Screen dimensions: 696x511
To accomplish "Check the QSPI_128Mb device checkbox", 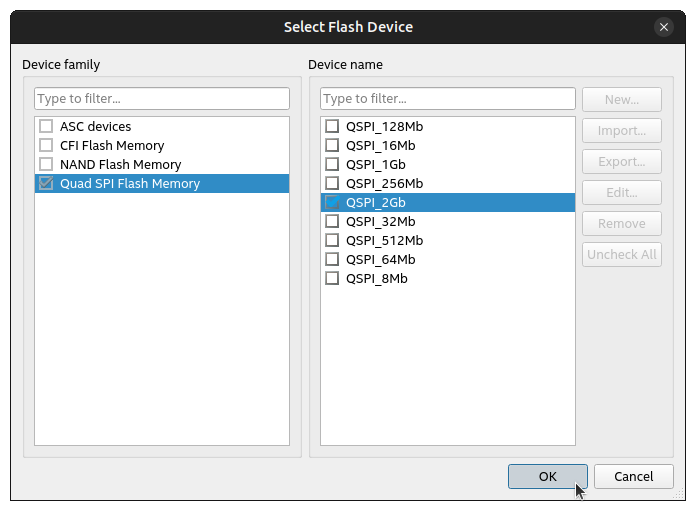I will pyautogui.click(x=333, y=127).
